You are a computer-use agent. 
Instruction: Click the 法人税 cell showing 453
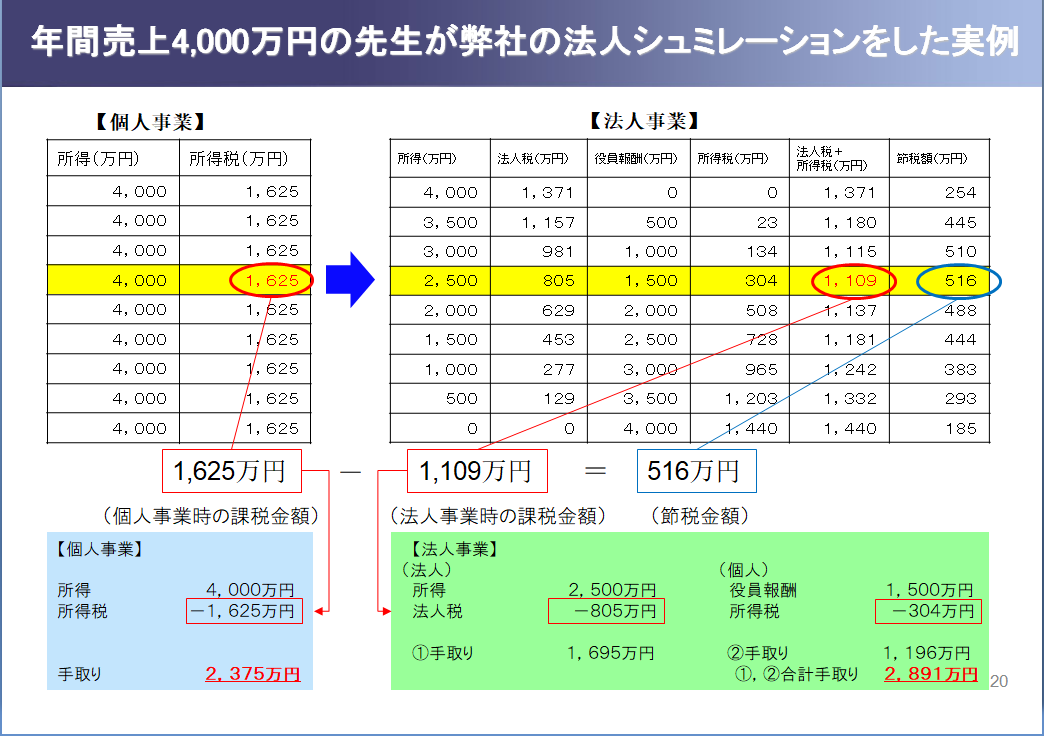[x=539, y=340]
